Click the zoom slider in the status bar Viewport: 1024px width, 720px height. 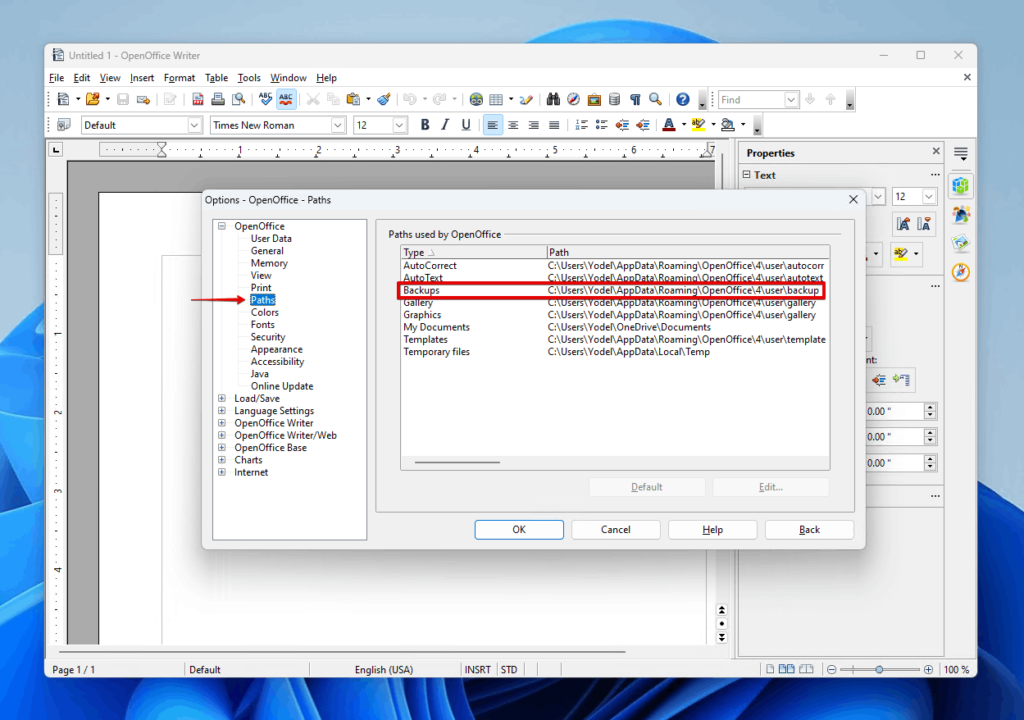tap(879, 669)
